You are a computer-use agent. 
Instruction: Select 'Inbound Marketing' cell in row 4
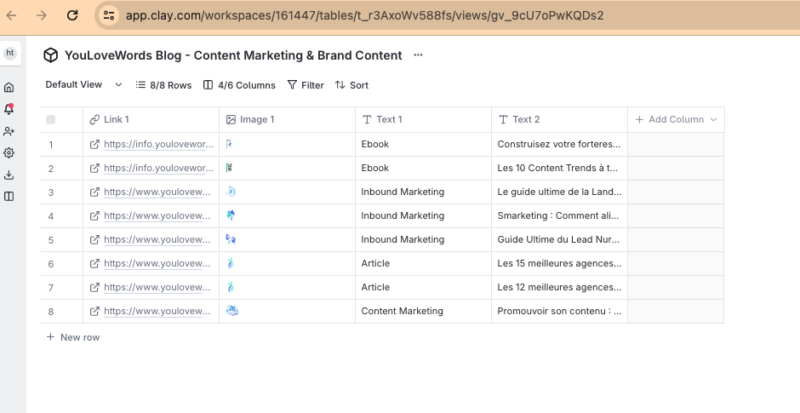(423, 216)
